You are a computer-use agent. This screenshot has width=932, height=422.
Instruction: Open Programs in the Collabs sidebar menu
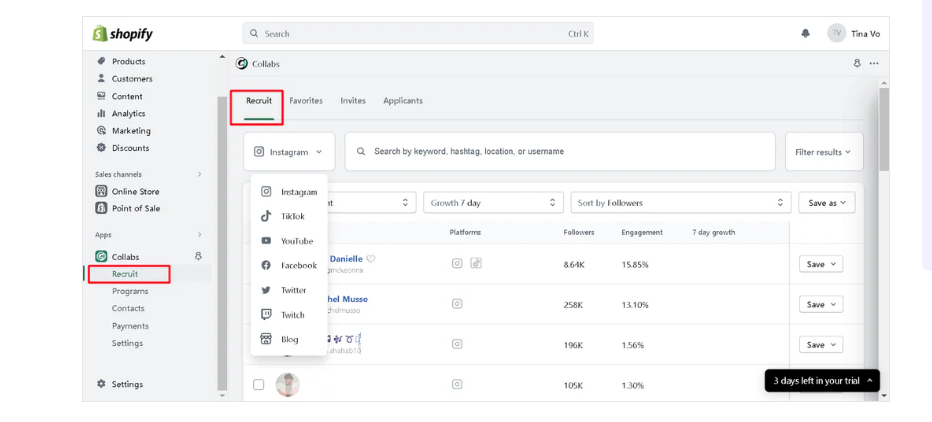(x=130, y=291)
